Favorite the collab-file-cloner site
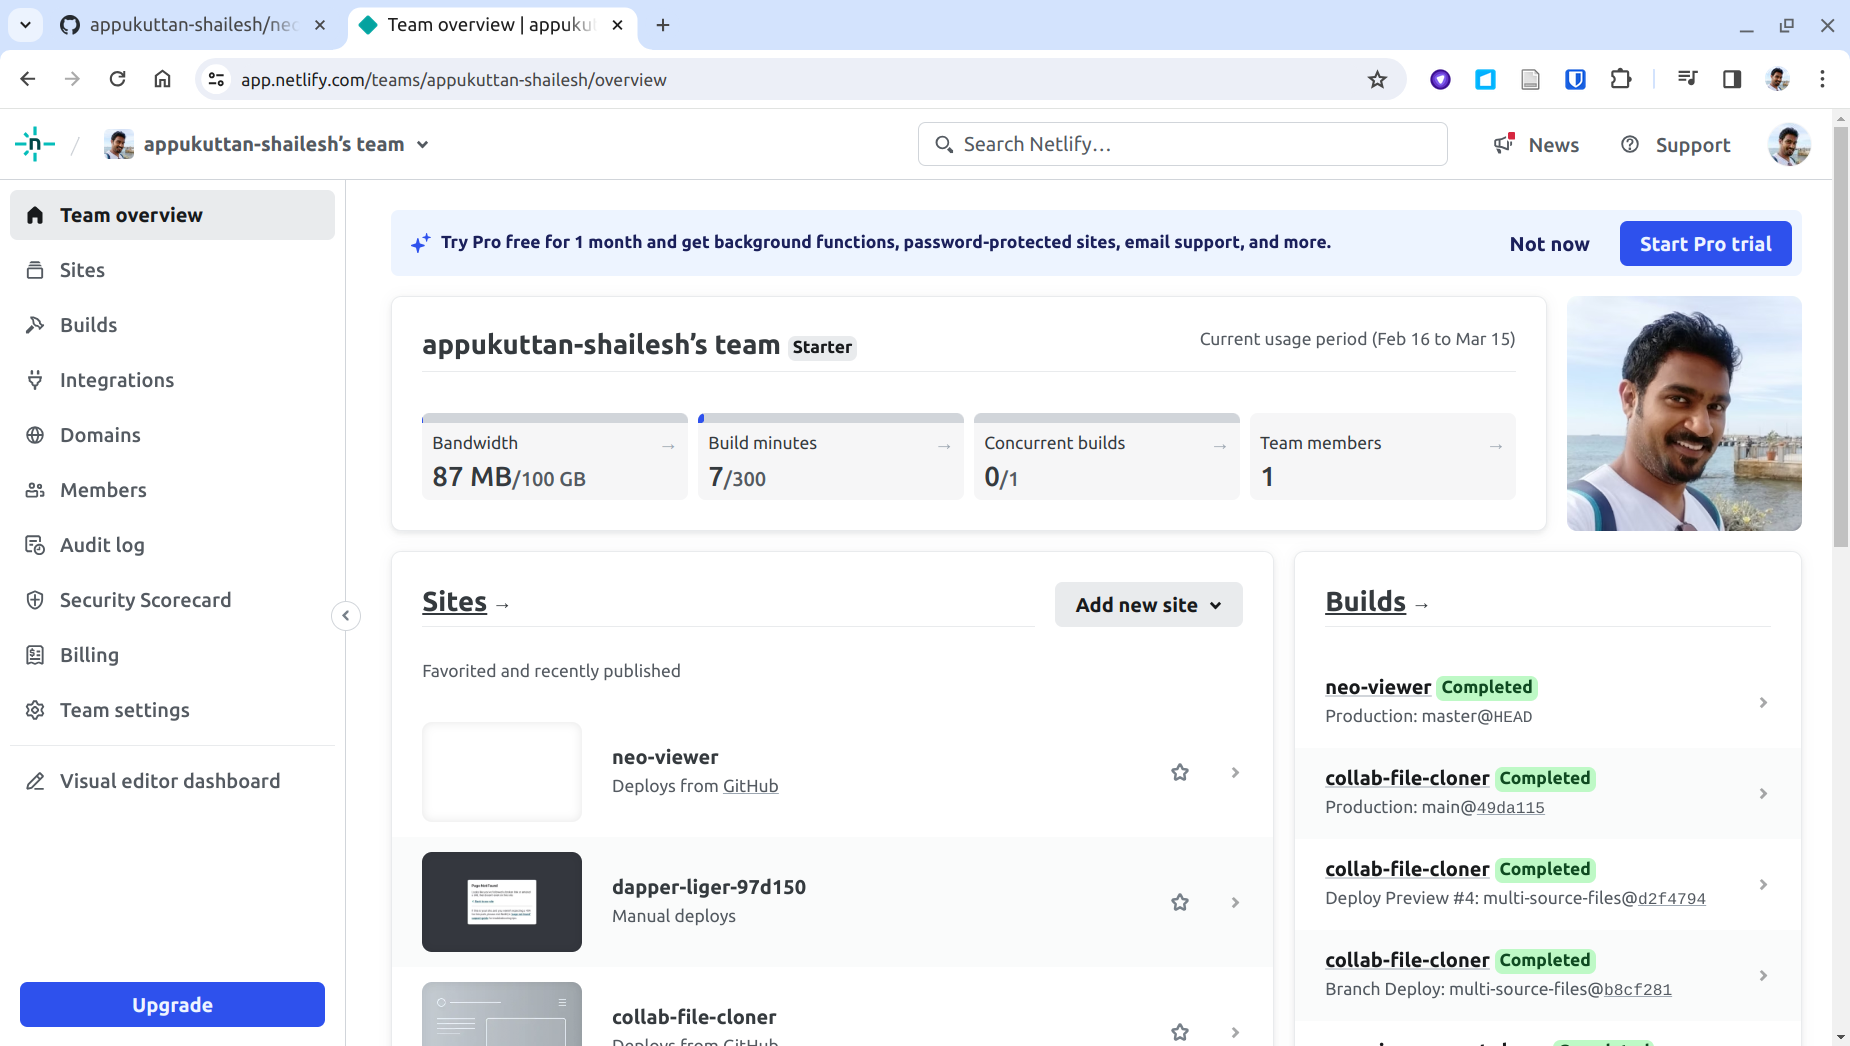The image size is (1850, 1046). tap(1179, 1031)
